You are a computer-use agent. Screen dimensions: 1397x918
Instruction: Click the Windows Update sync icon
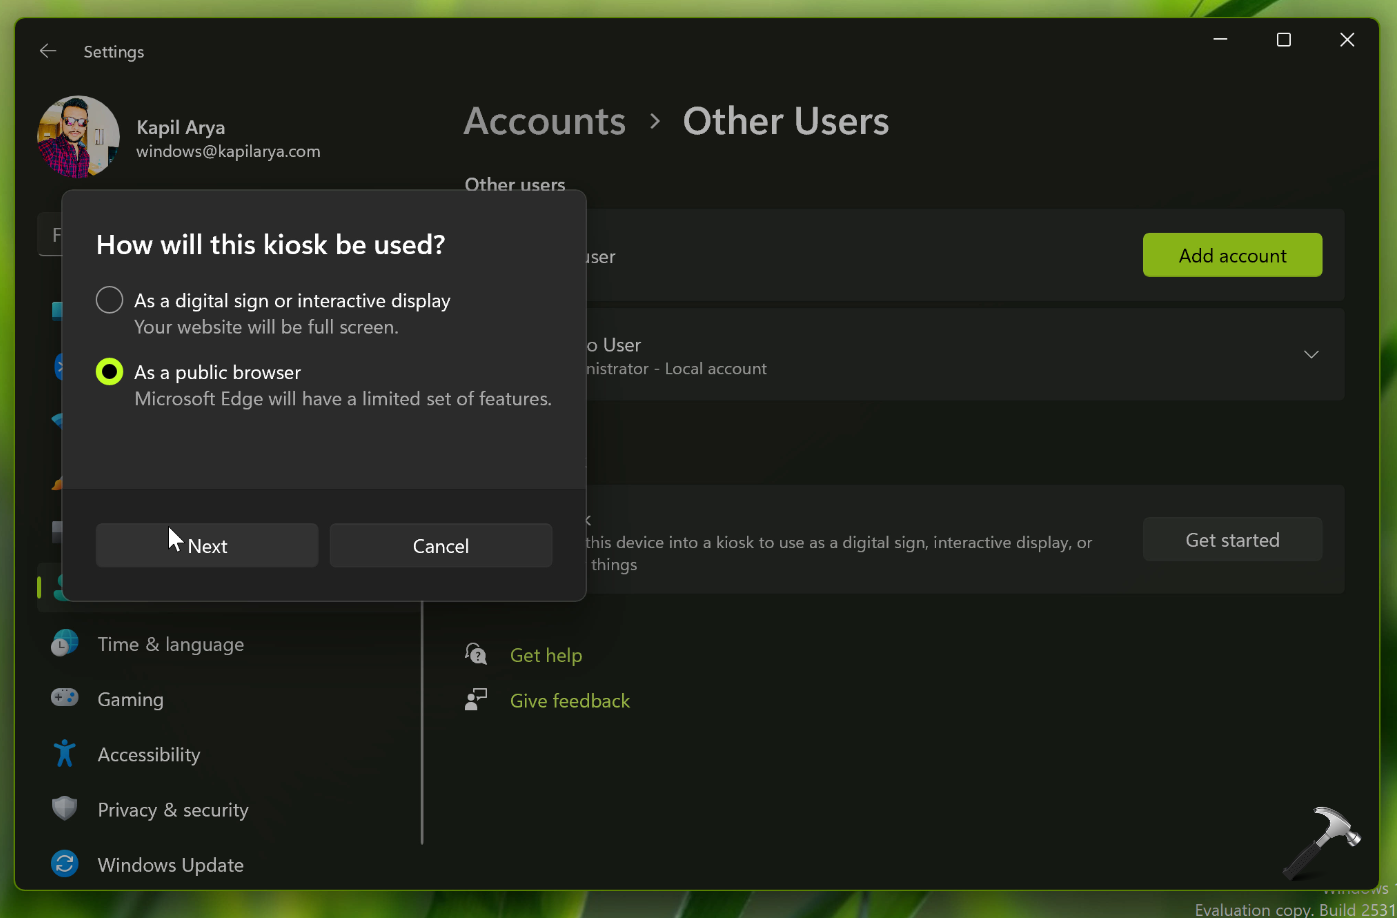click(65, 864)
